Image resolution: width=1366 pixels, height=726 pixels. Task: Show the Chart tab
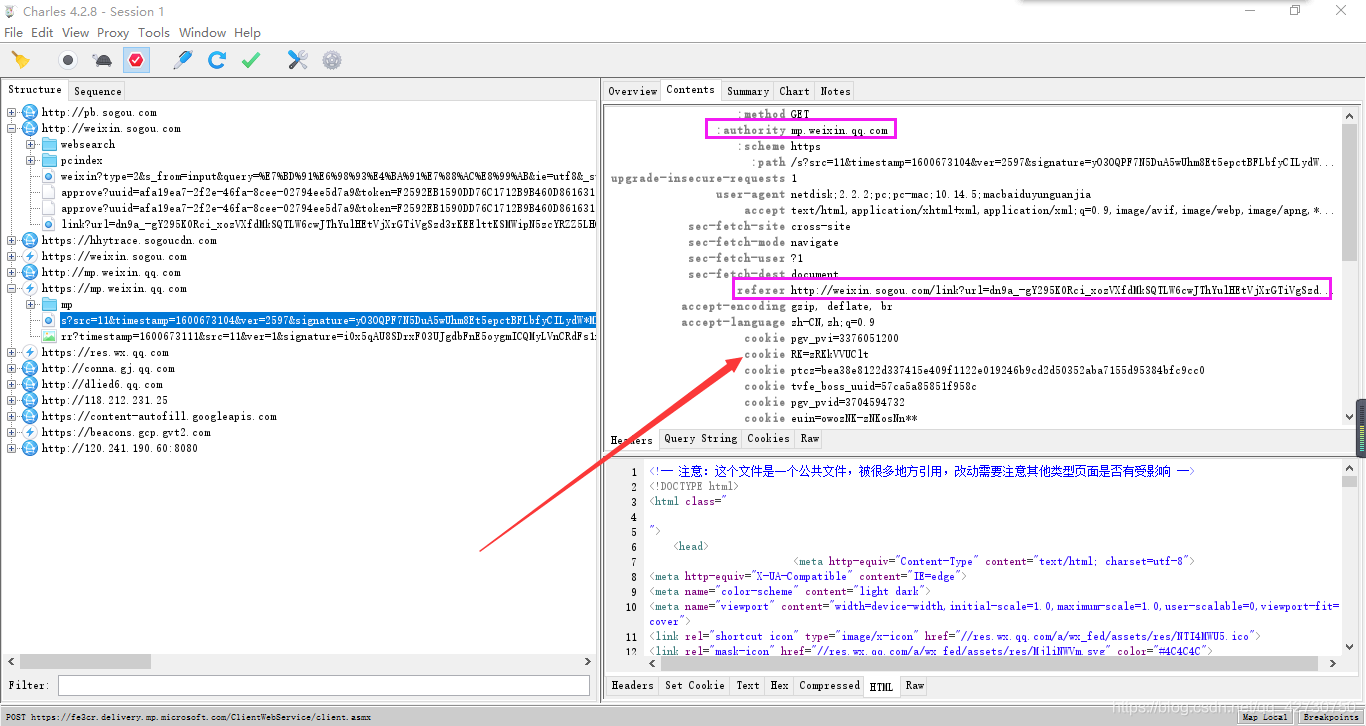coord(795,91)
